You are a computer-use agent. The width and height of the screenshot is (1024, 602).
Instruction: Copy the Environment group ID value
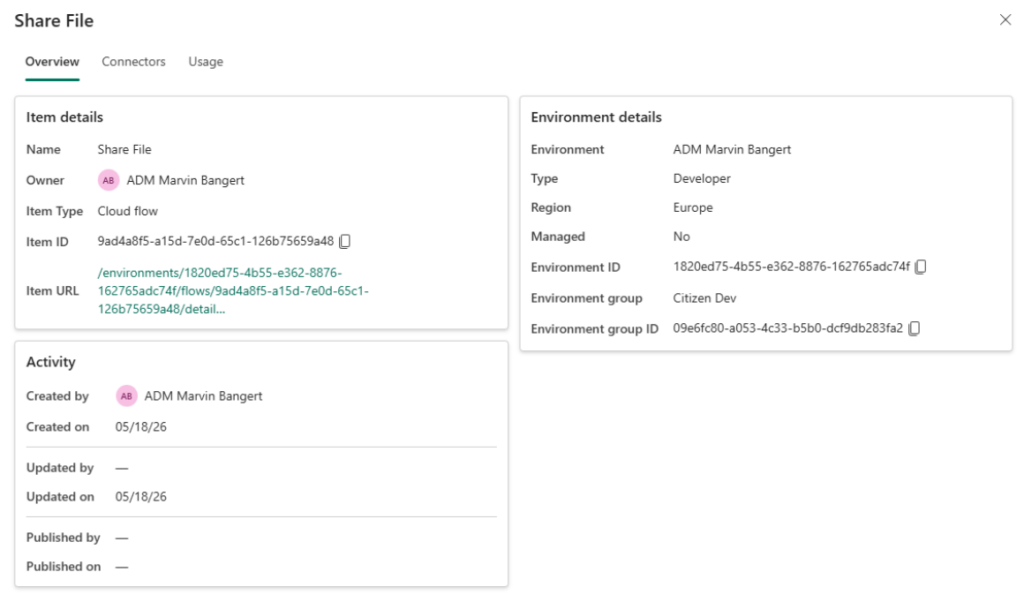pyautogui.click(x=914, y=328)
